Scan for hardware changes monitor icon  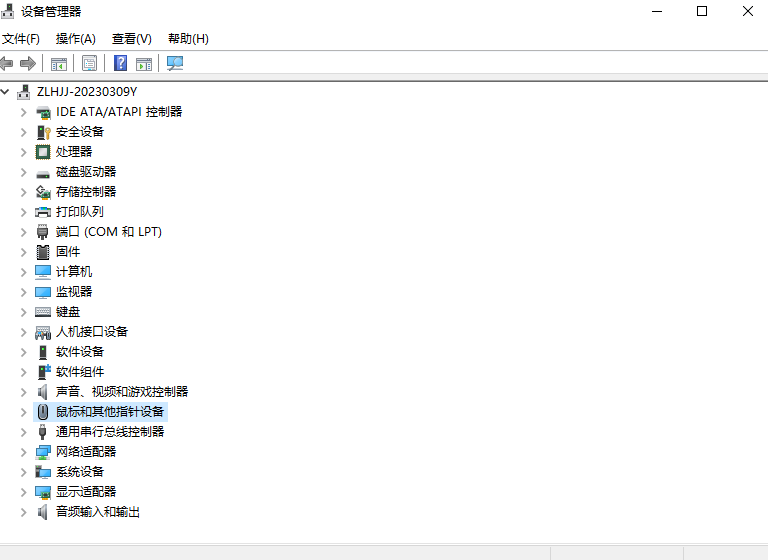point(175,63)
